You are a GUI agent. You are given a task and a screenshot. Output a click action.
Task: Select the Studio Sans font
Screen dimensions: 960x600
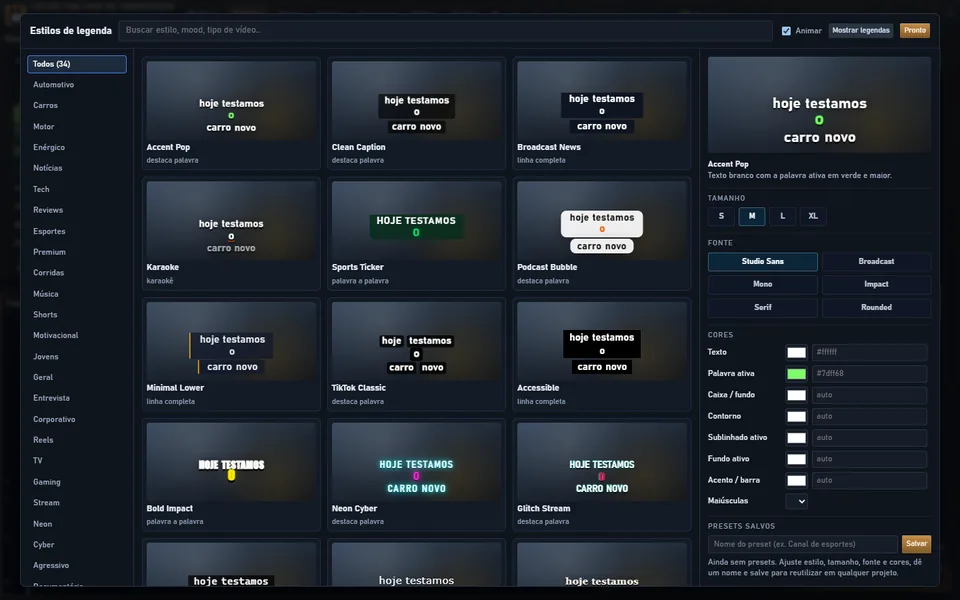click(763, 261)
